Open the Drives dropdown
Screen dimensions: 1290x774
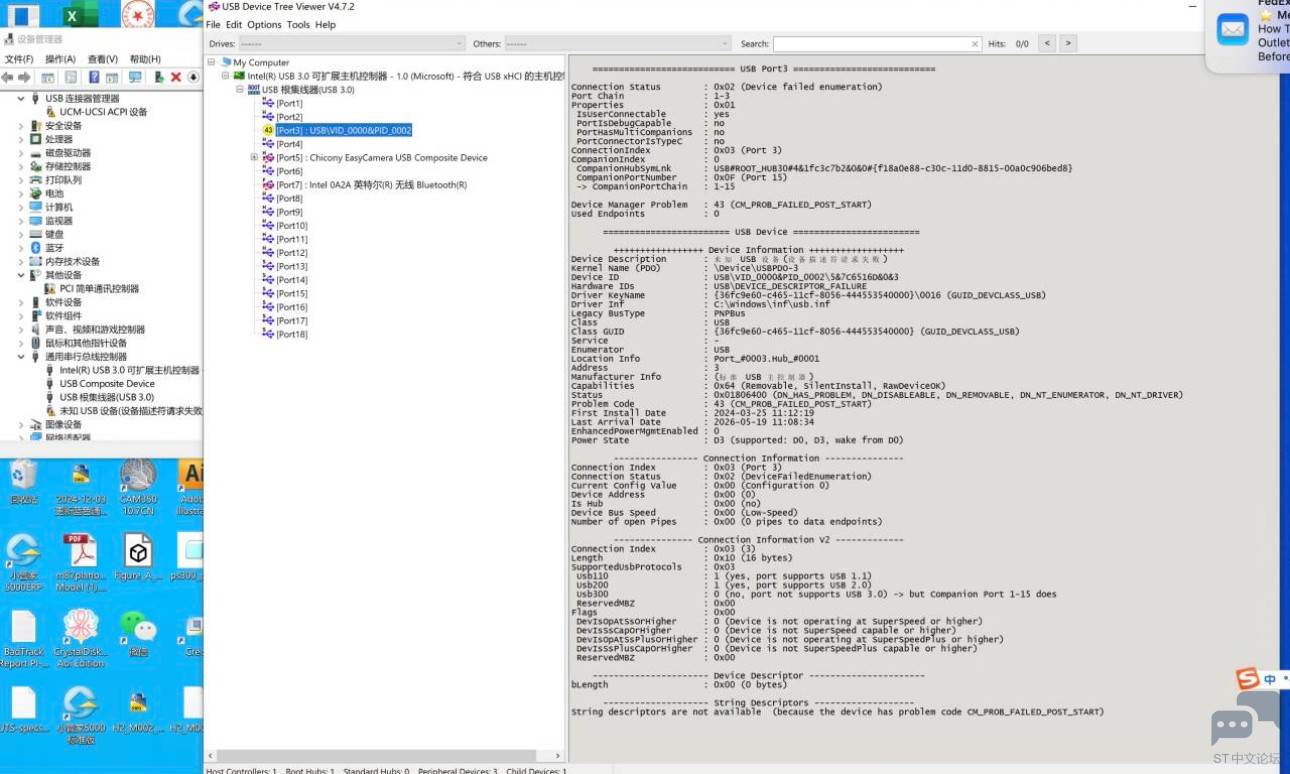(352, 44)
